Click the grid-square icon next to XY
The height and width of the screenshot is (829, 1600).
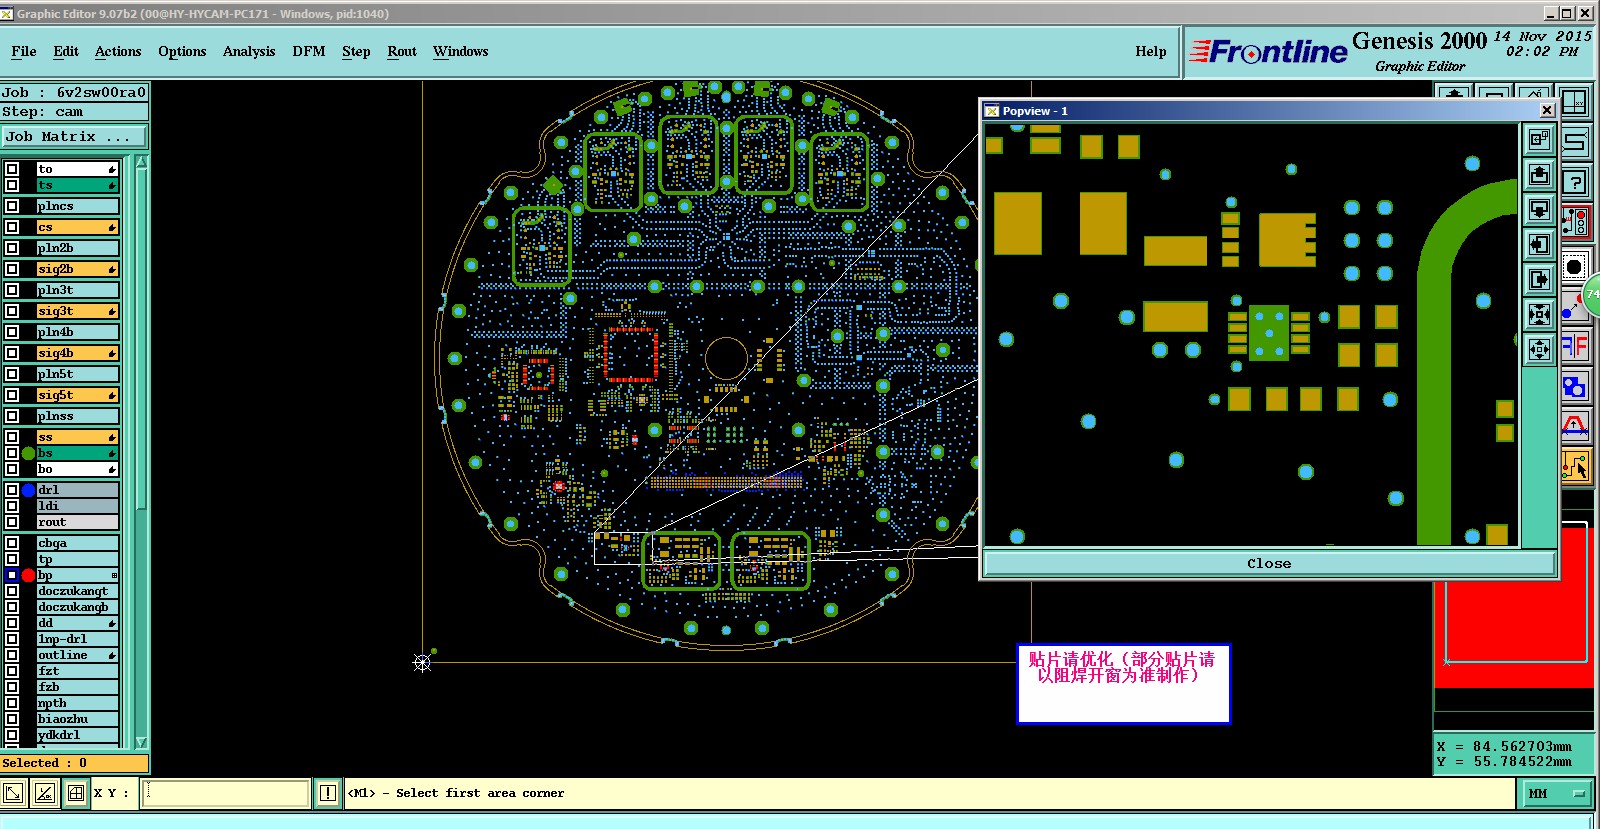(x=76, y=793)
